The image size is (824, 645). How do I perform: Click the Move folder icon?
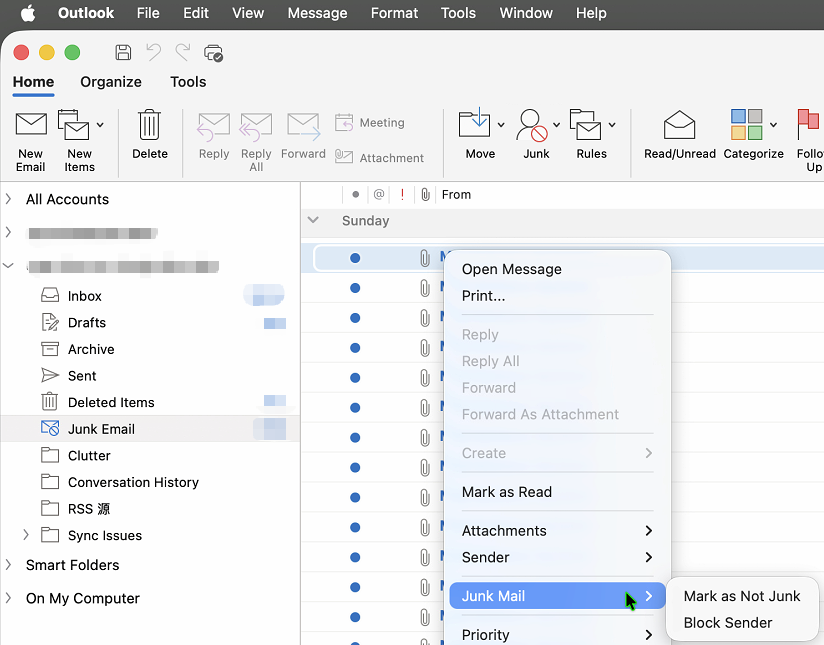475,125
